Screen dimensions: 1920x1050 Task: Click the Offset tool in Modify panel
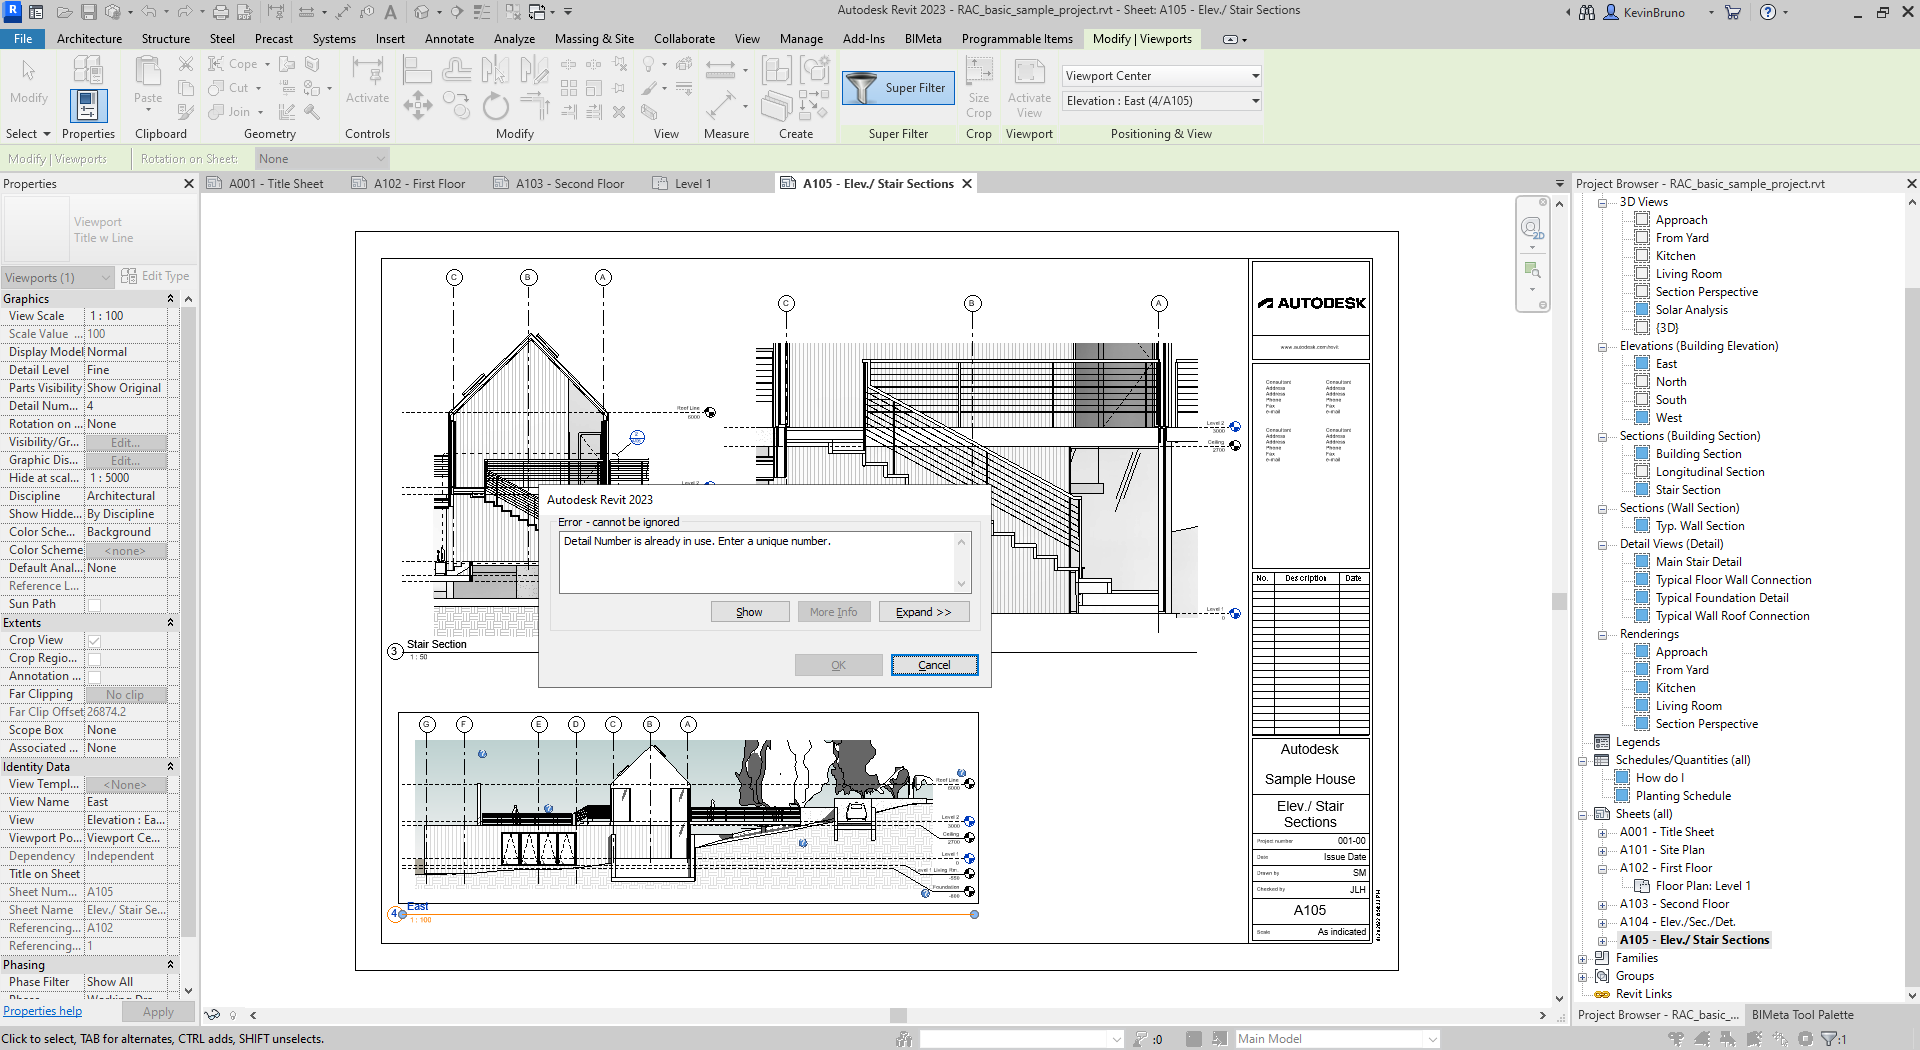tap(456, 70)
